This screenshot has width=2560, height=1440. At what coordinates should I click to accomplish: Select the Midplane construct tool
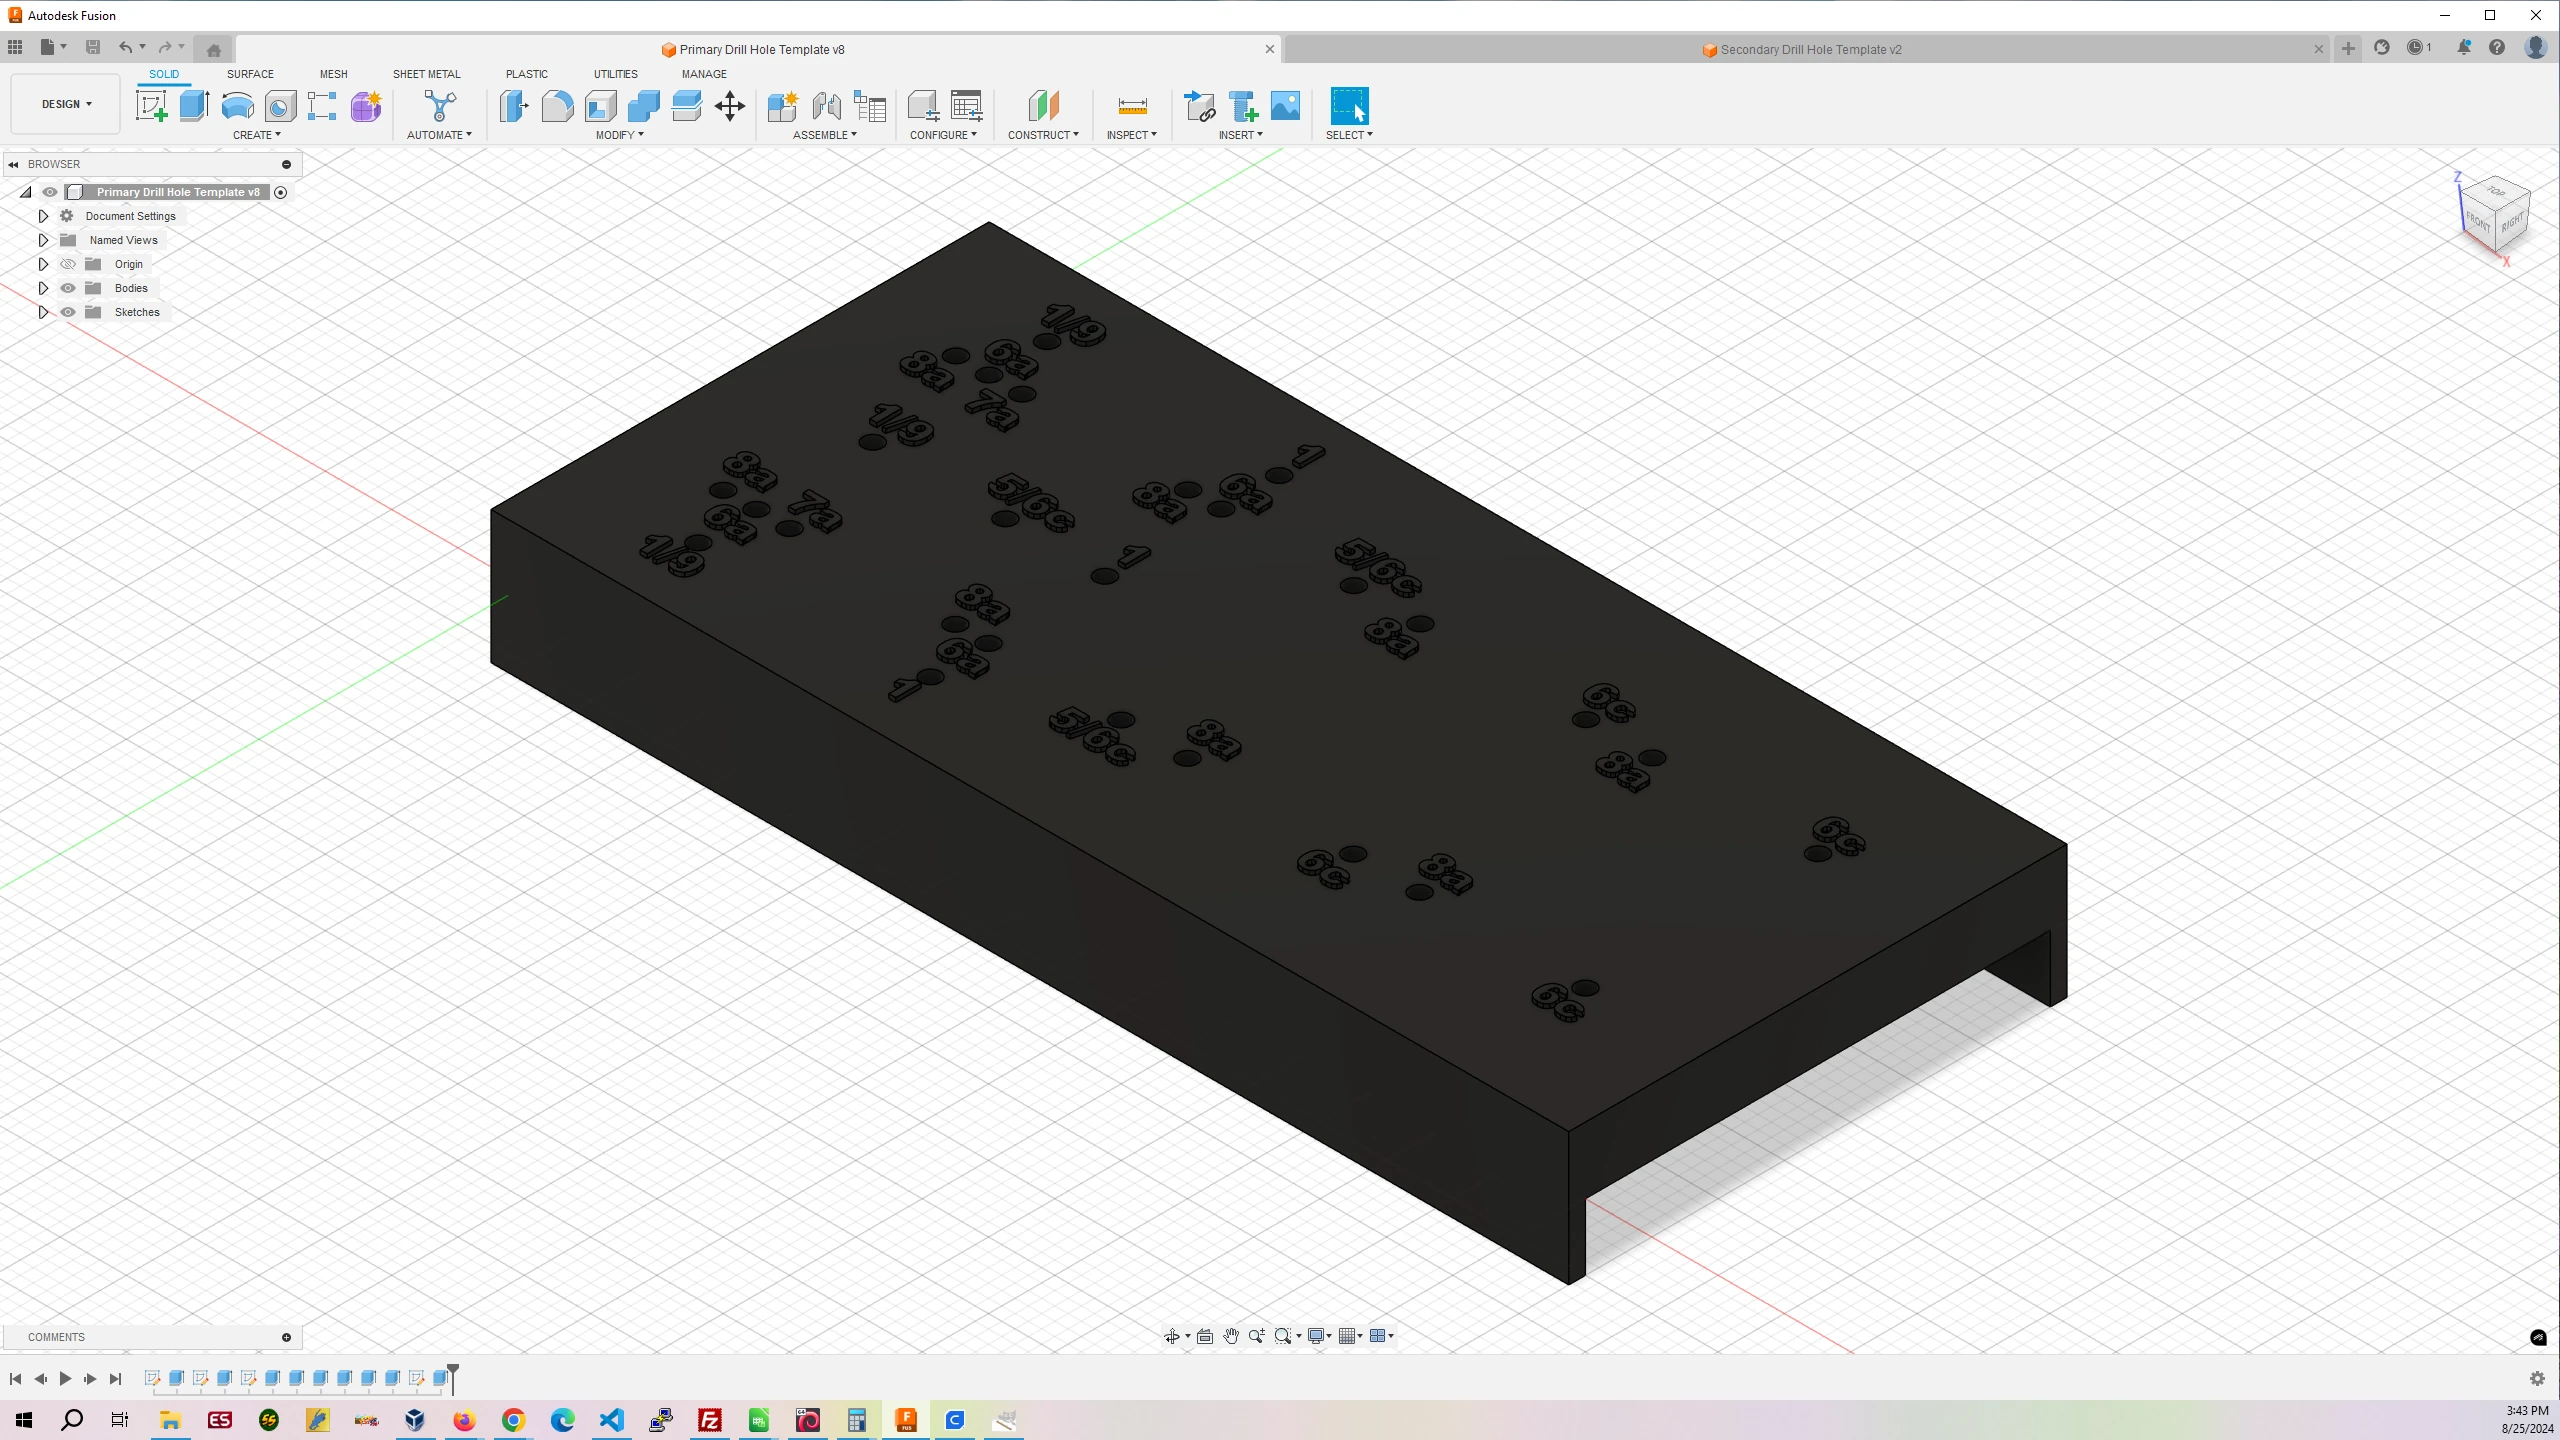coord(1043,106)
